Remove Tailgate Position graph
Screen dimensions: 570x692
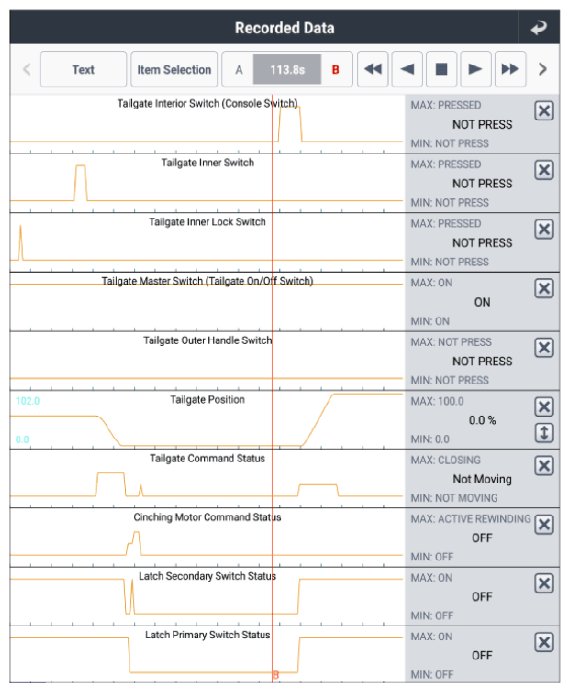coord(544,407)
